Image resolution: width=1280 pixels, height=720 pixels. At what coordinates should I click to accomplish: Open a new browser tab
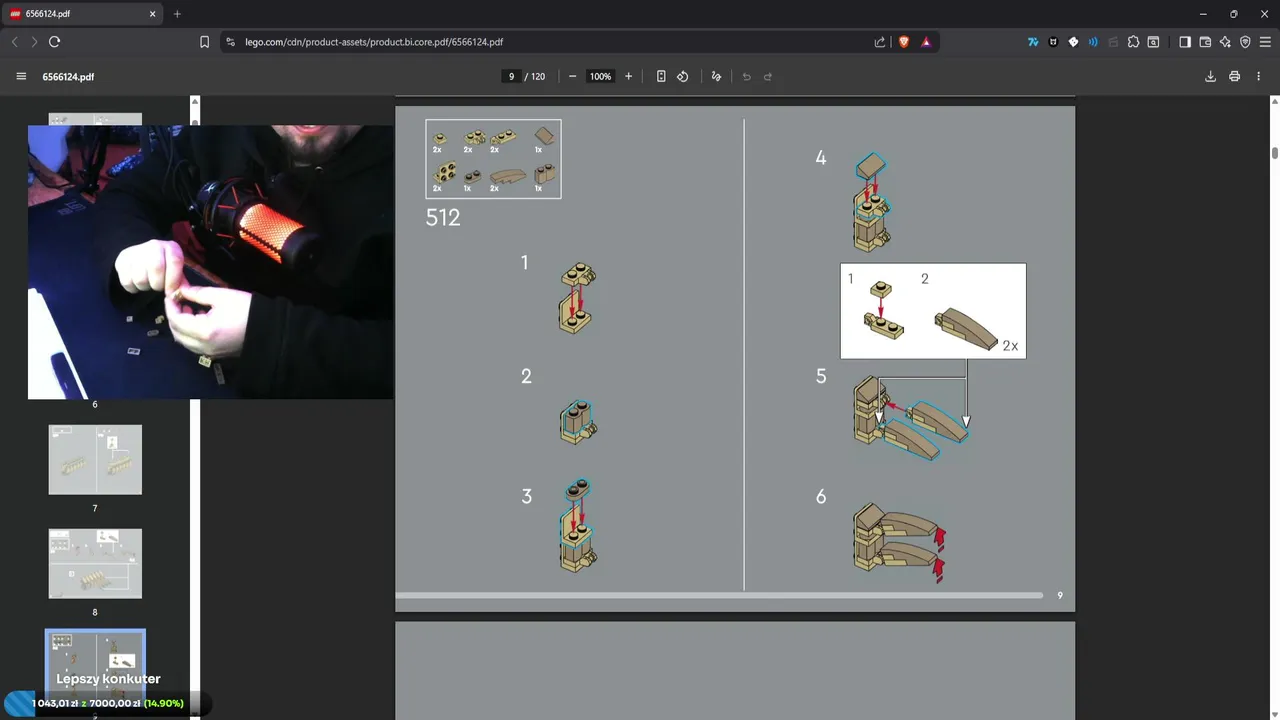pyautogui.click(x=177, y=14)
